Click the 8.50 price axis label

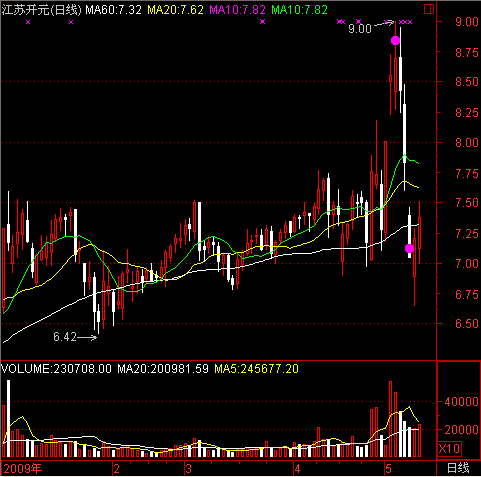[467, 82]
